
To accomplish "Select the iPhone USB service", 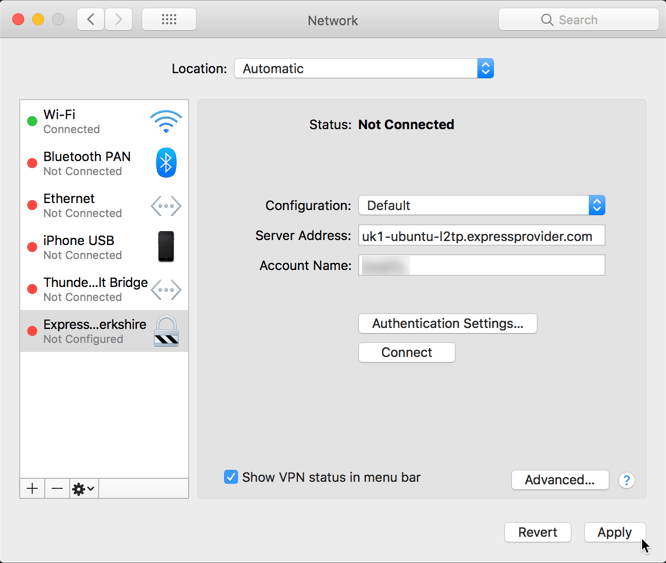I will click(104, 248).
